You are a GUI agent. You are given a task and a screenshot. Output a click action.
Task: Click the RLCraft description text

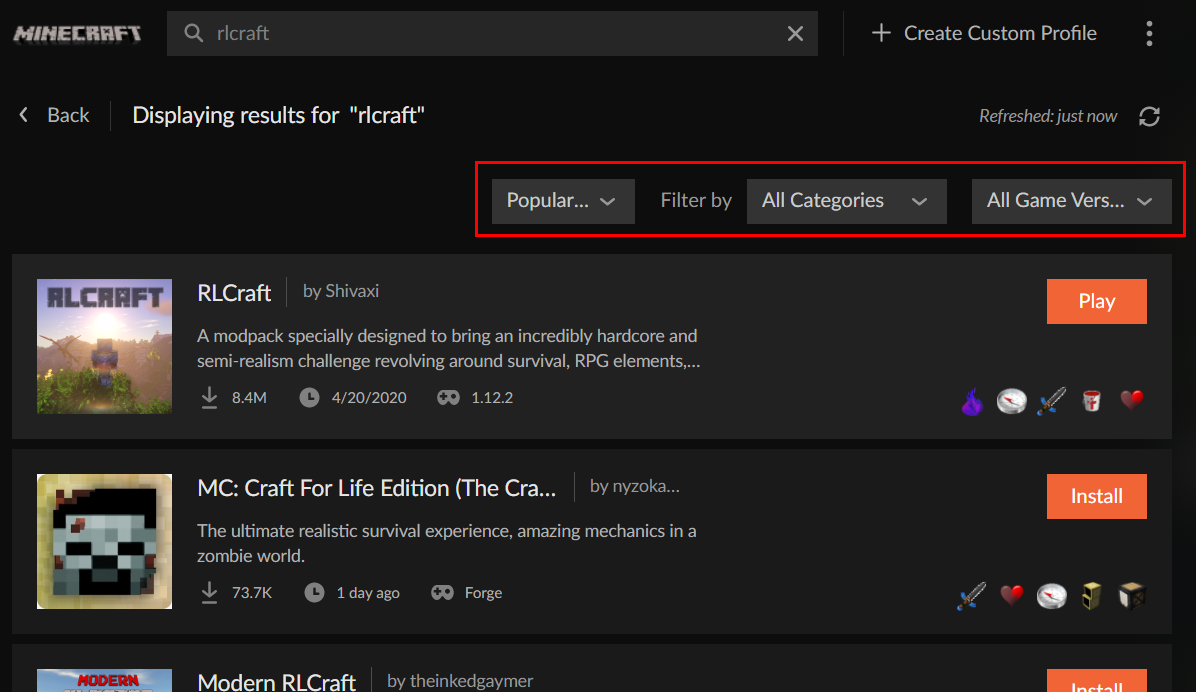(x=448, y=349)
